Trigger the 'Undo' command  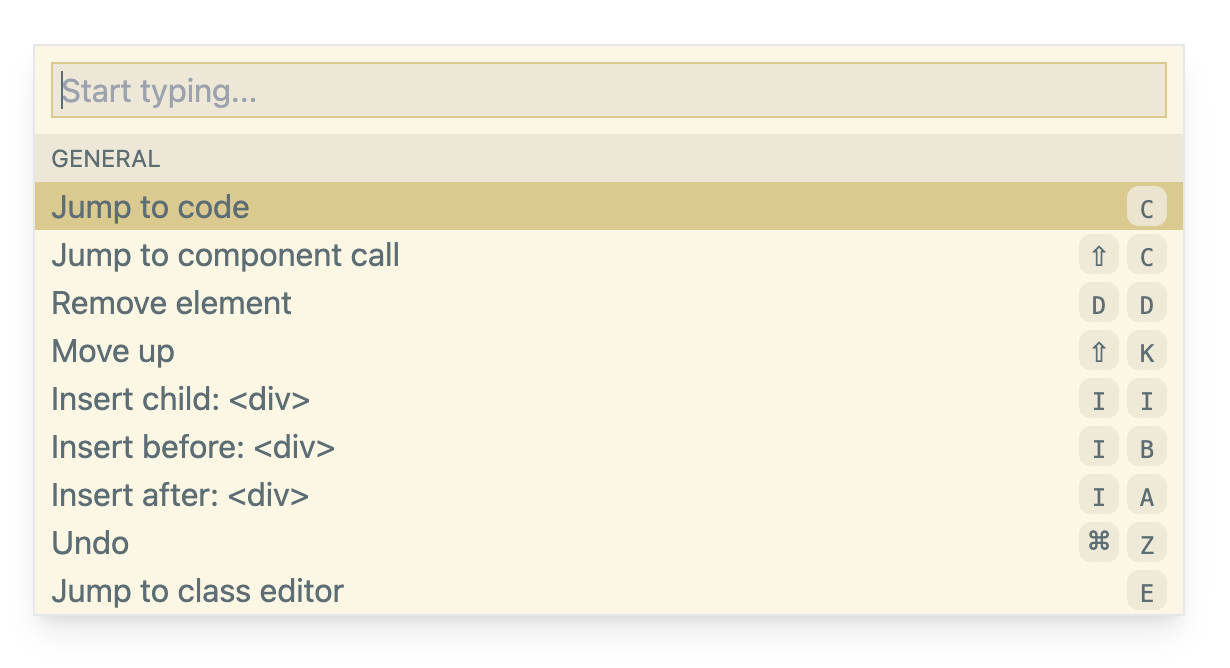[x=90, y=543]
